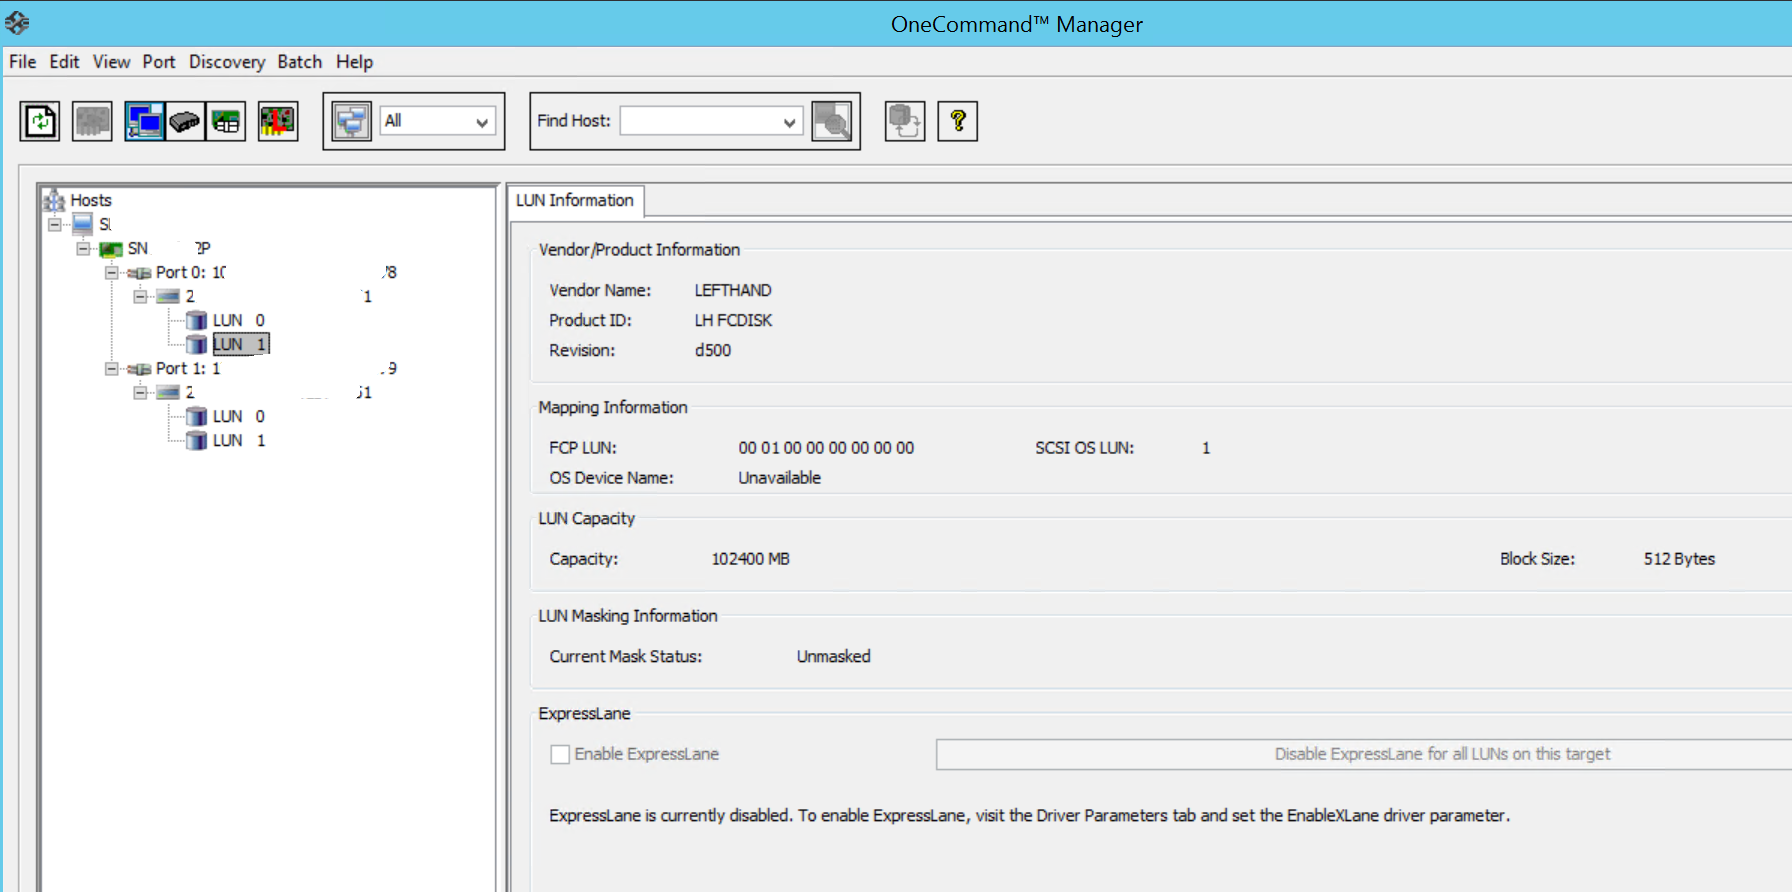Open help with the question mark icon
The image size is (1792, 892).
click(957, 122)
